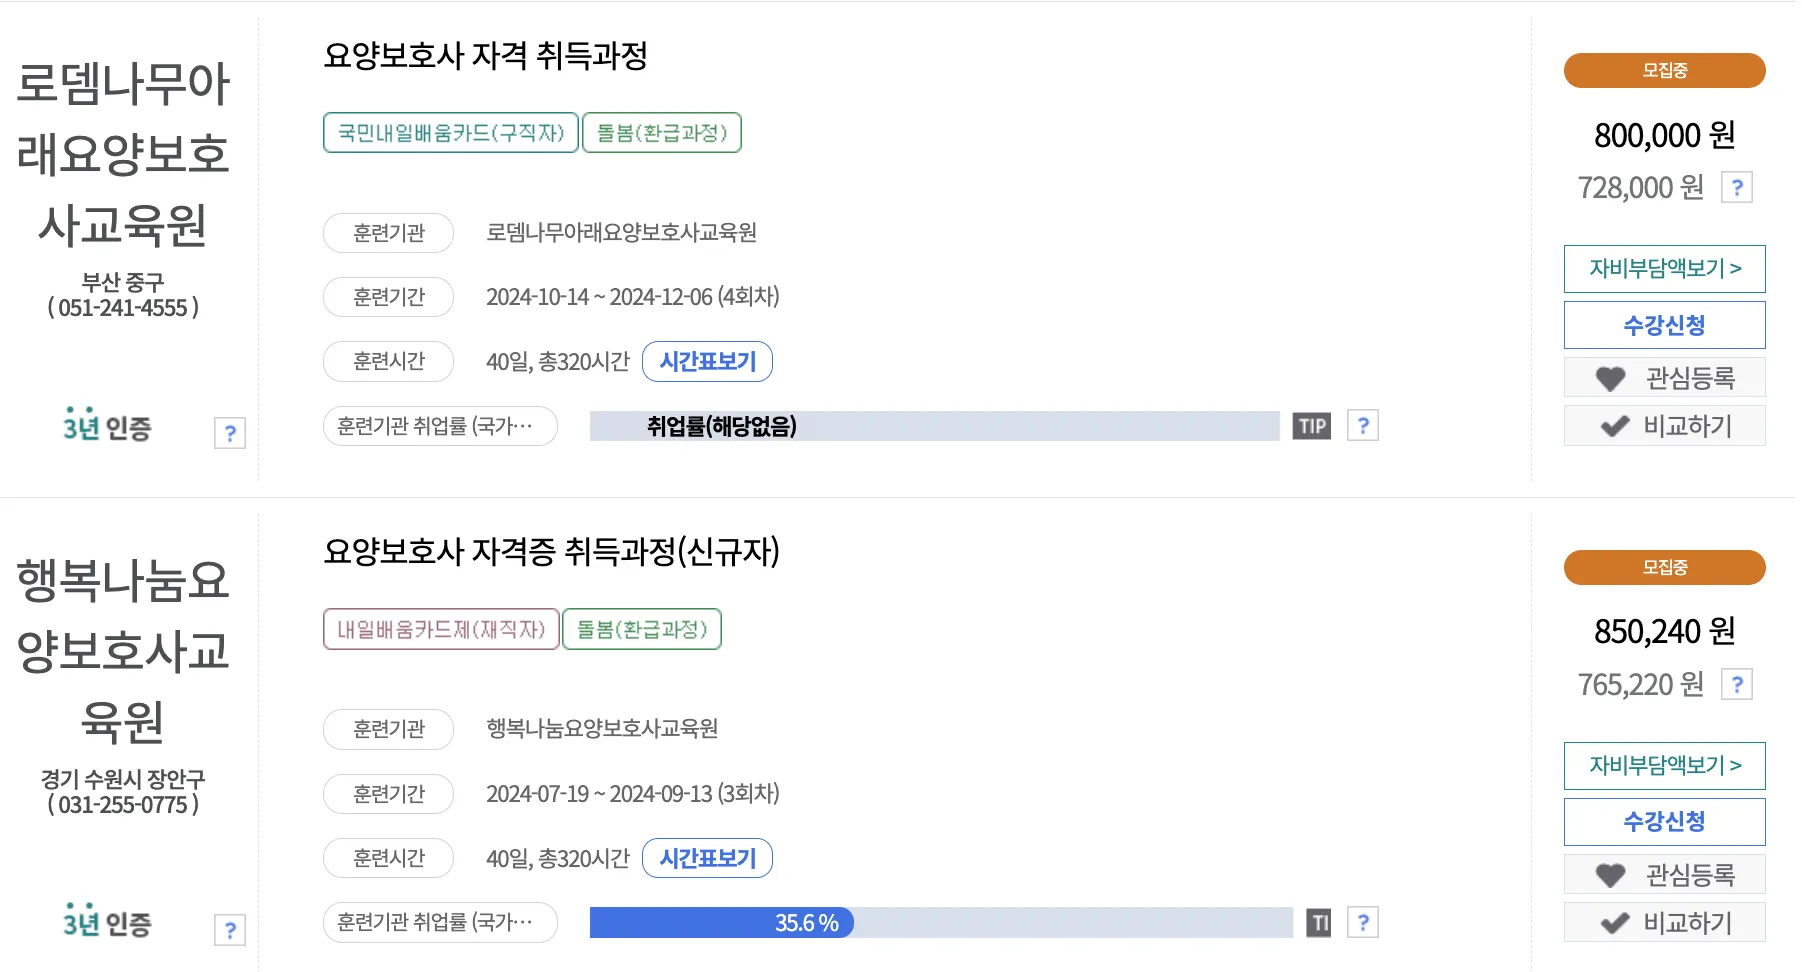The width and height of the screenshot is (1802, 972).
Task: Click the heart icon for 행복나눔 course interest registration
Action: [x=1612, y=874]
